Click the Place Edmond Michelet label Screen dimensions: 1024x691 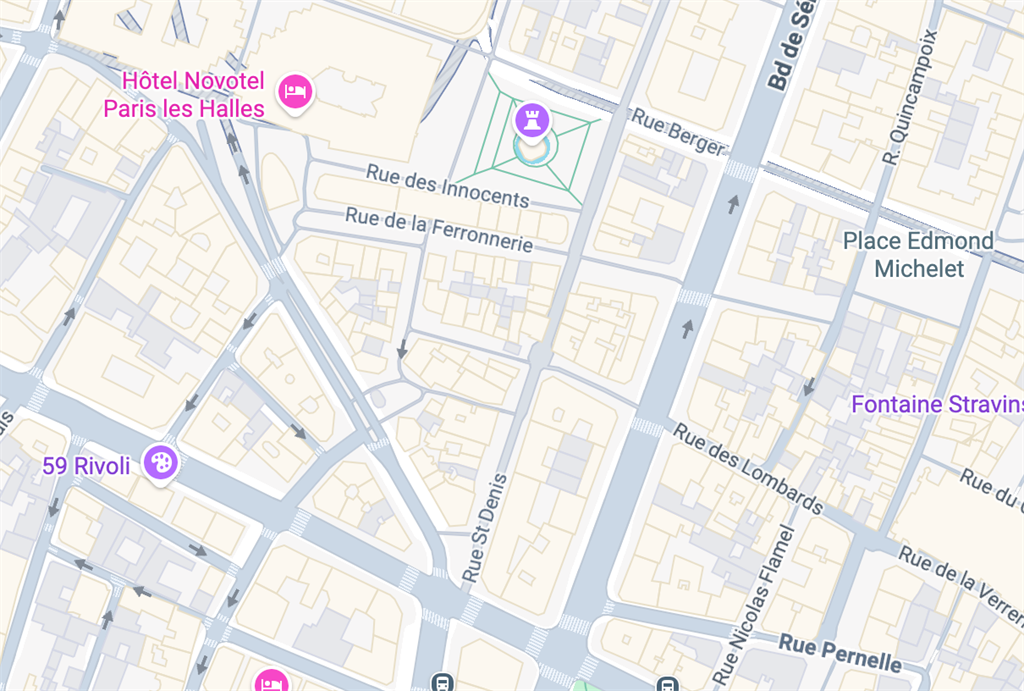tap(918, 254)
